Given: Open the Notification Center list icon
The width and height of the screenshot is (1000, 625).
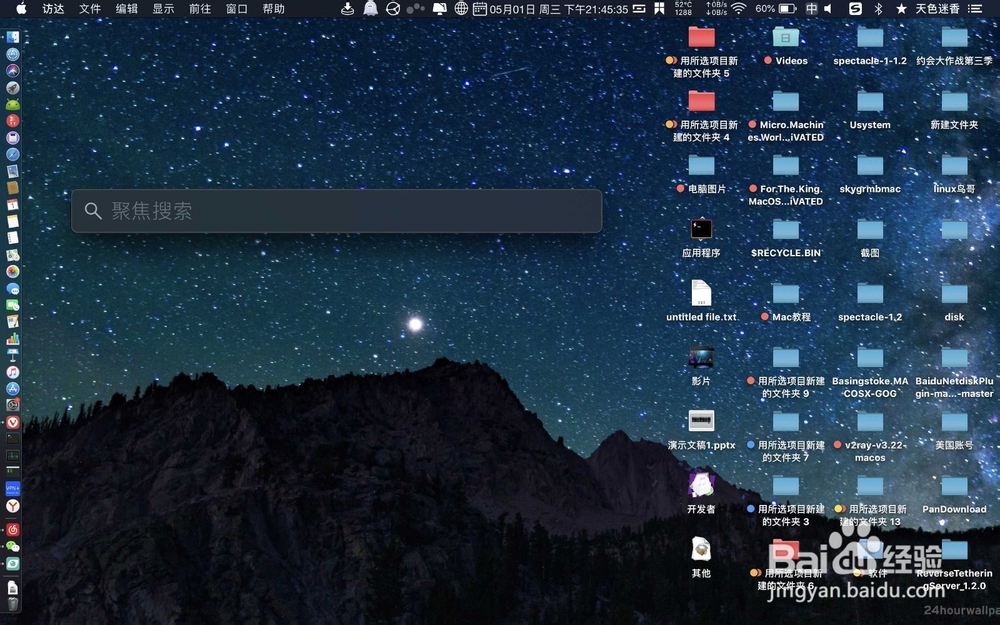Looking at the screenshot, I should coord(974,8).
